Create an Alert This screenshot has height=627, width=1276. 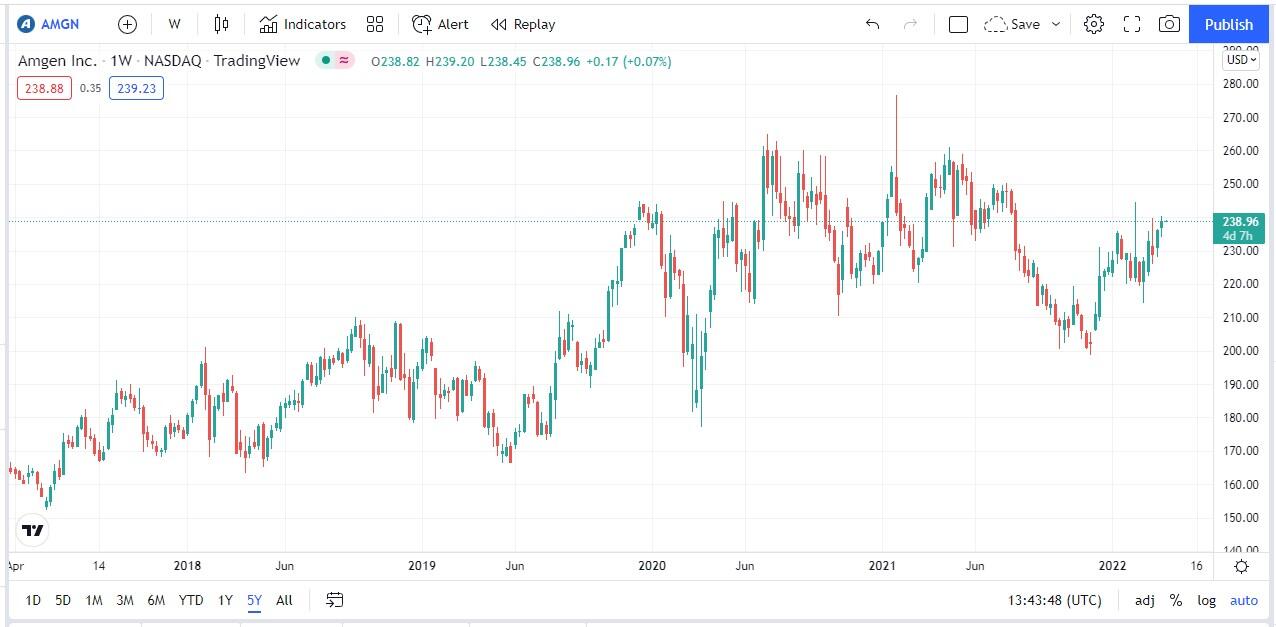(440, 24)
